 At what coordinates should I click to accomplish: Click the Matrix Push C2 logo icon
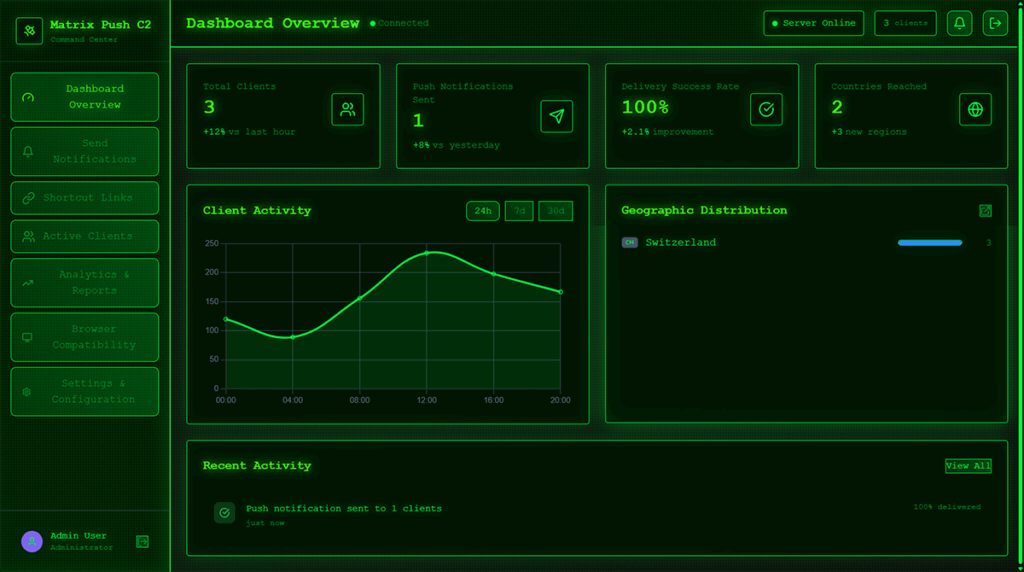point(30,31)
